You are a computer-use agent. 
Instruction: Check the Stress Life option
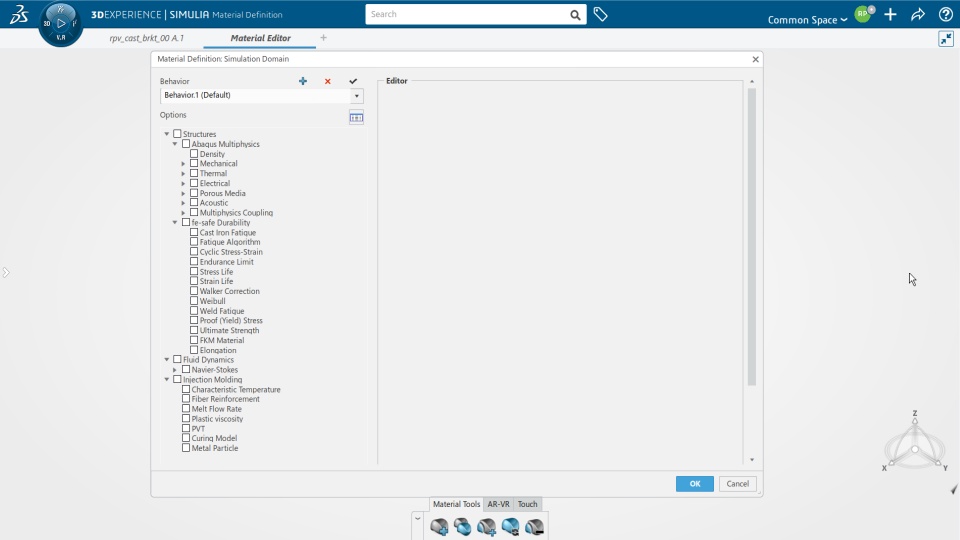click(194, 271)
